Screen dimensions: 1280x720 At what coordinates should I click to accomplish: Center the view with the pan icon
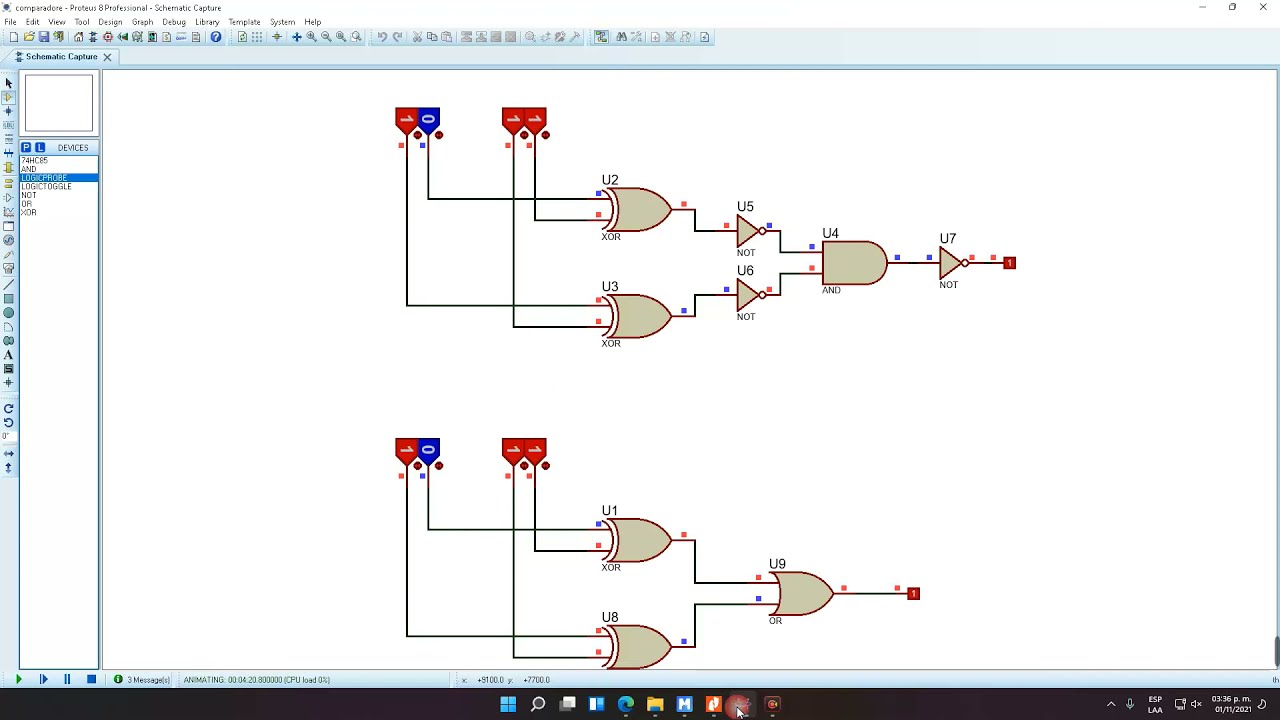[x=296, y=37]
